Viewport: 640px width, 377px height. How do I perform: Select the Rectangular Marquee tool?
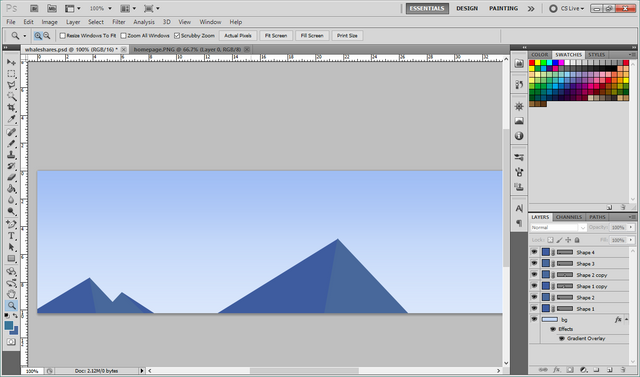tap(11, 74)
